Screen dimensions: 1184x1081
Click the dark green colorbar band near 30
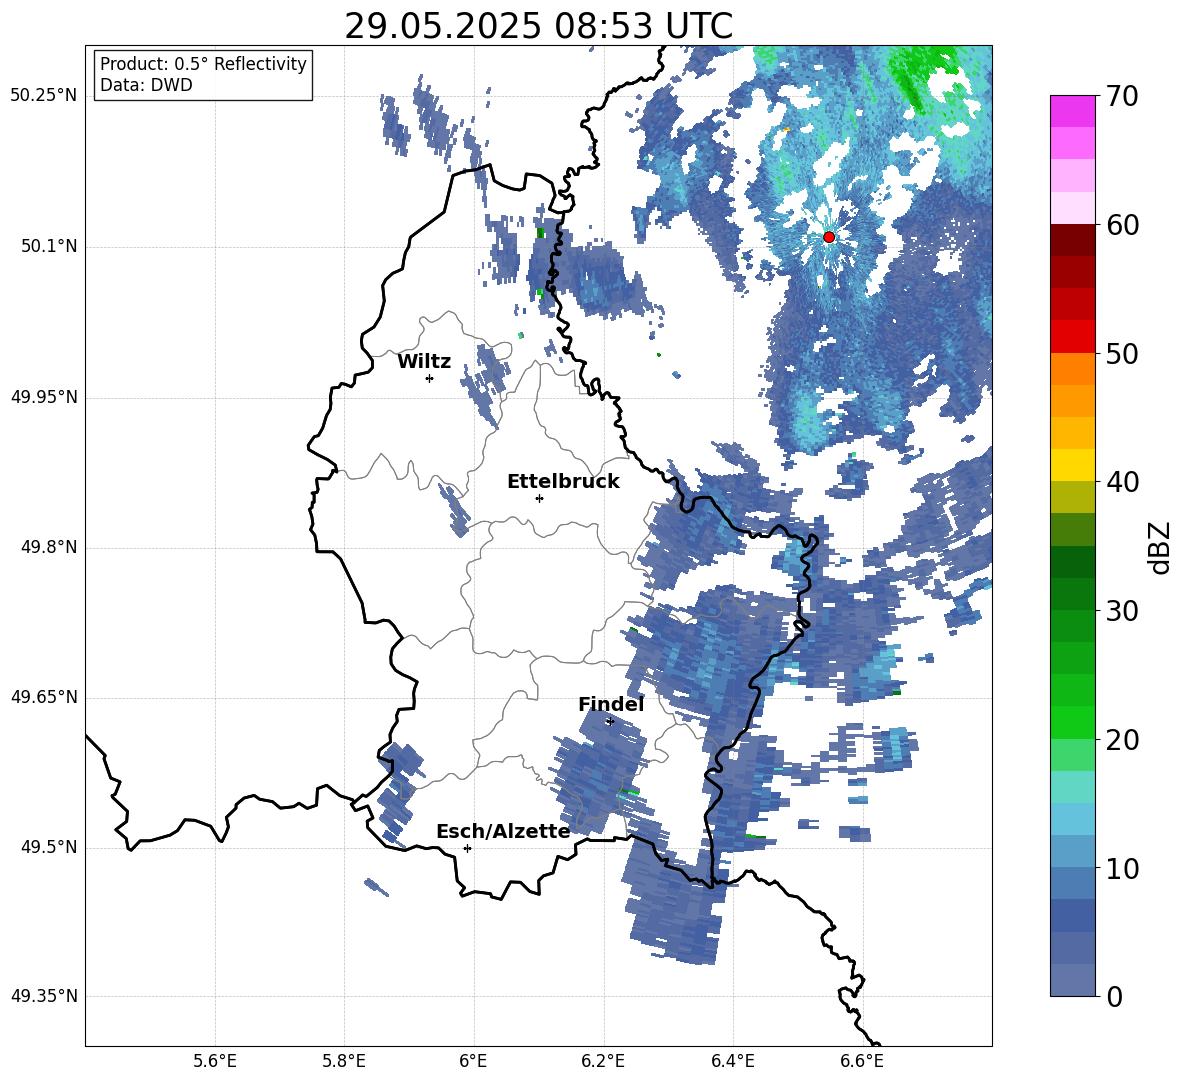point(1072,594)
